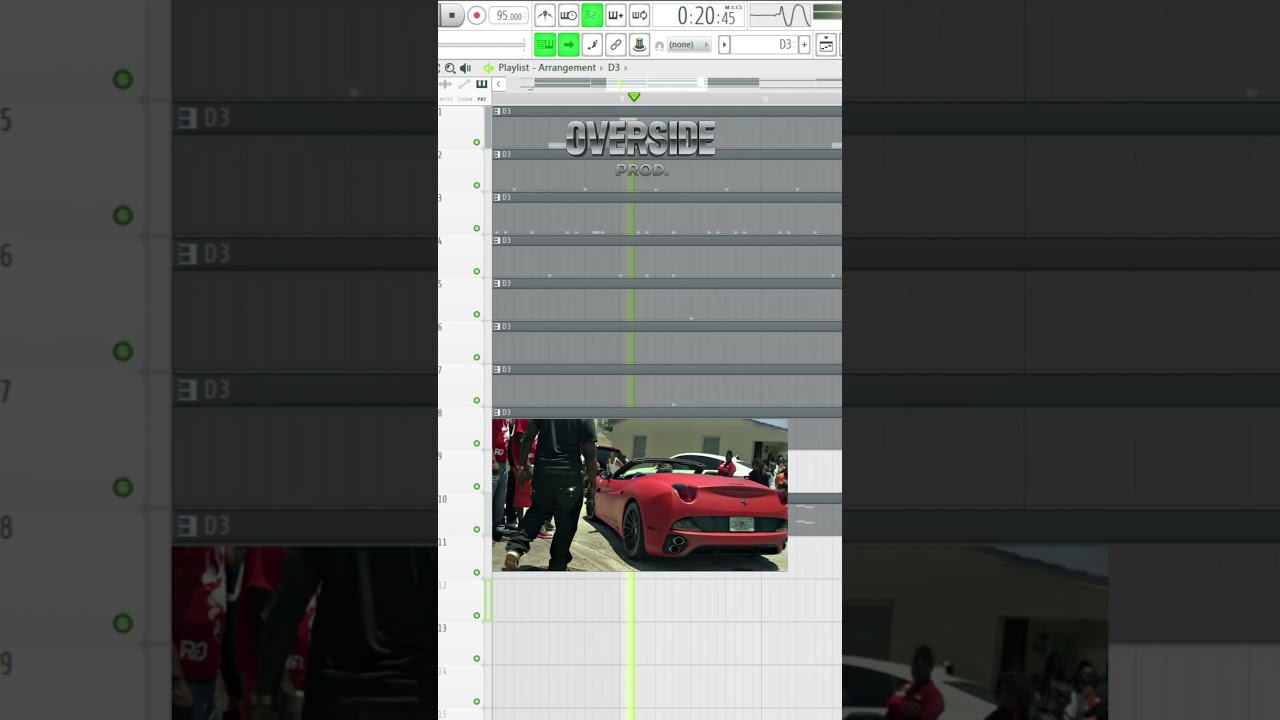Click the small gray speaker icon

465,68
